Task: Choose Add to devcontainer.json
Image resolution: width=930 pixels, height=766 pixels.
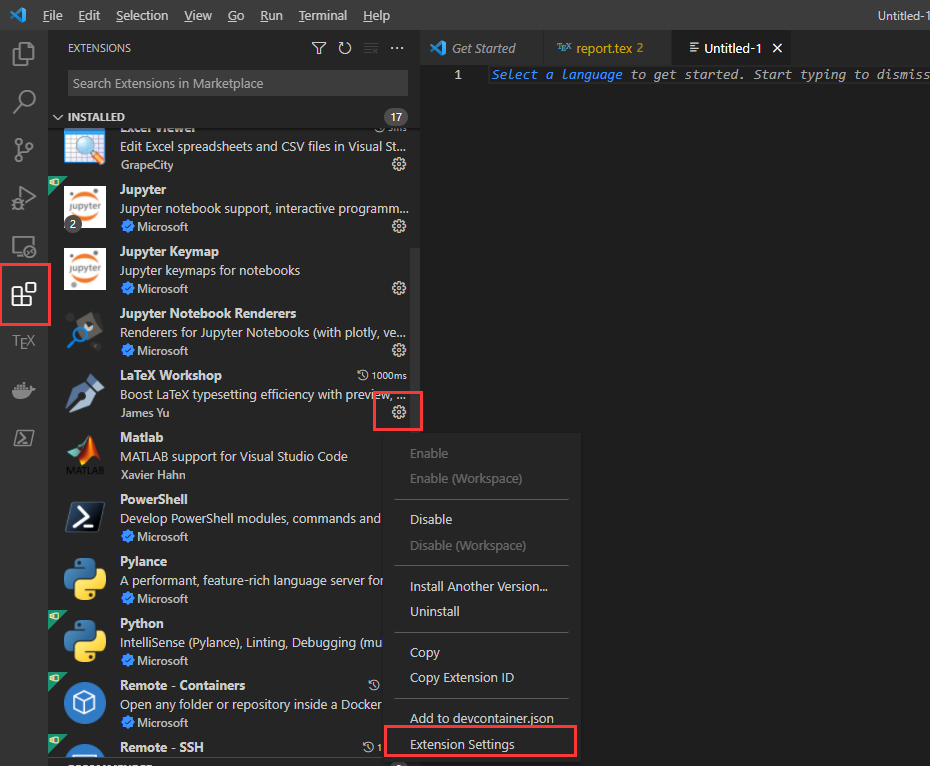Action: tap(482, 718)
